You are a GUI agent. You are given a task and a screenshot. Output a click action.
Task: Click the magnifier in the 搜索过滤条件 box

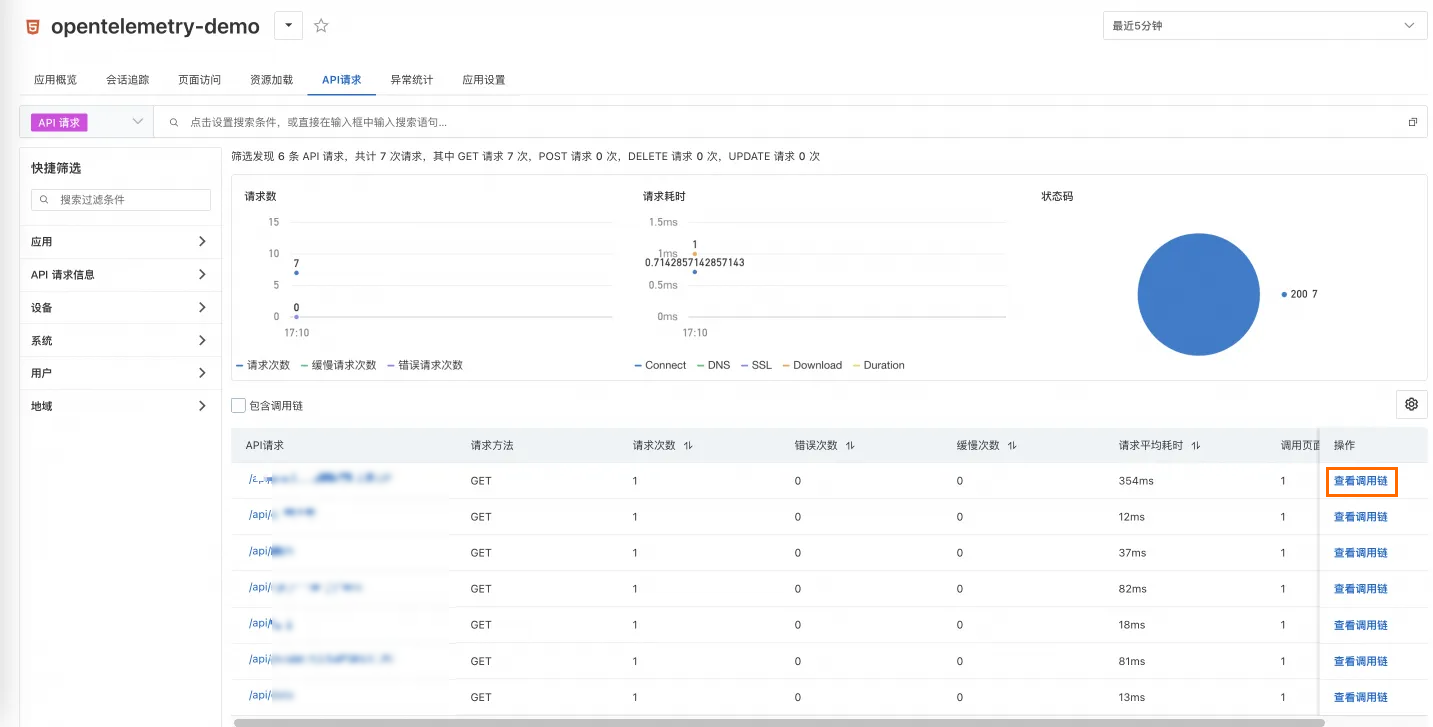[x=43, y=200]
